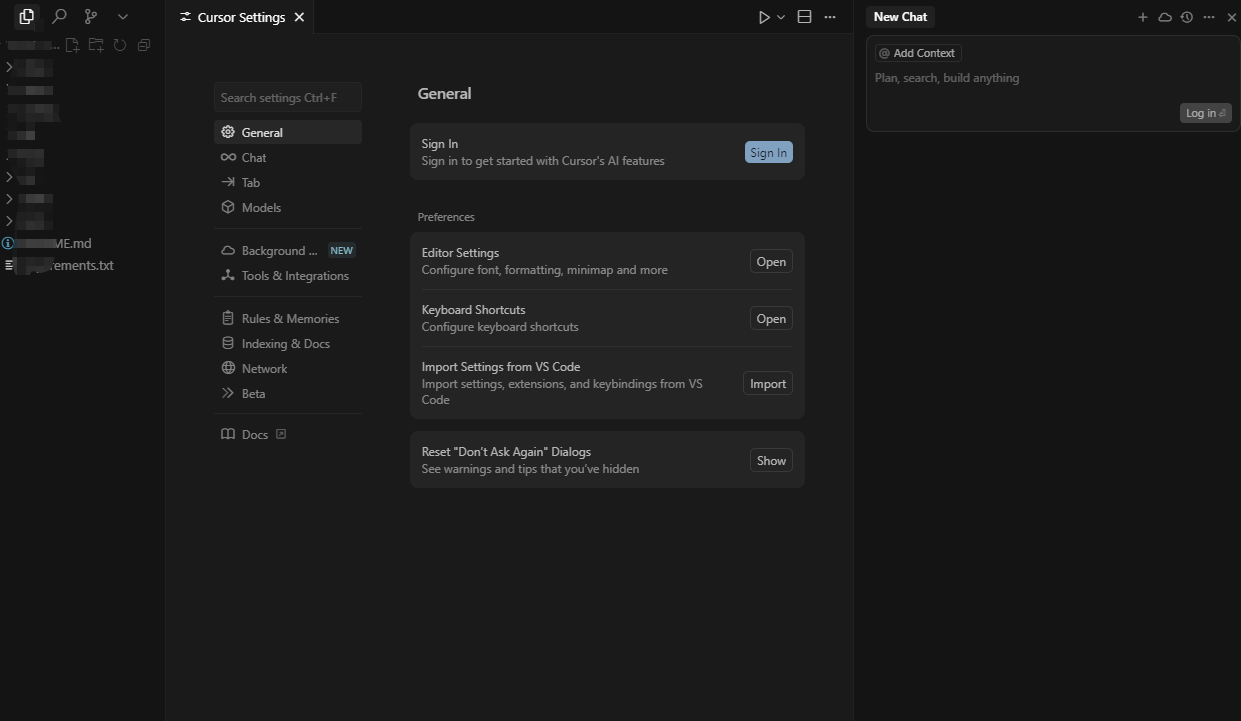Open the Explorer files view icon

(27, 16)
